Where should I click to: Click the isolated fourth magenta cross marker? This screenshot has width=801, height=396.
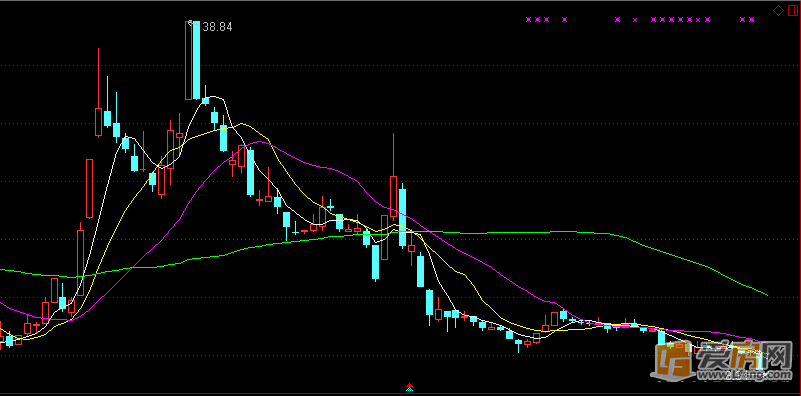pyautogui.click(x=564, y=19)
